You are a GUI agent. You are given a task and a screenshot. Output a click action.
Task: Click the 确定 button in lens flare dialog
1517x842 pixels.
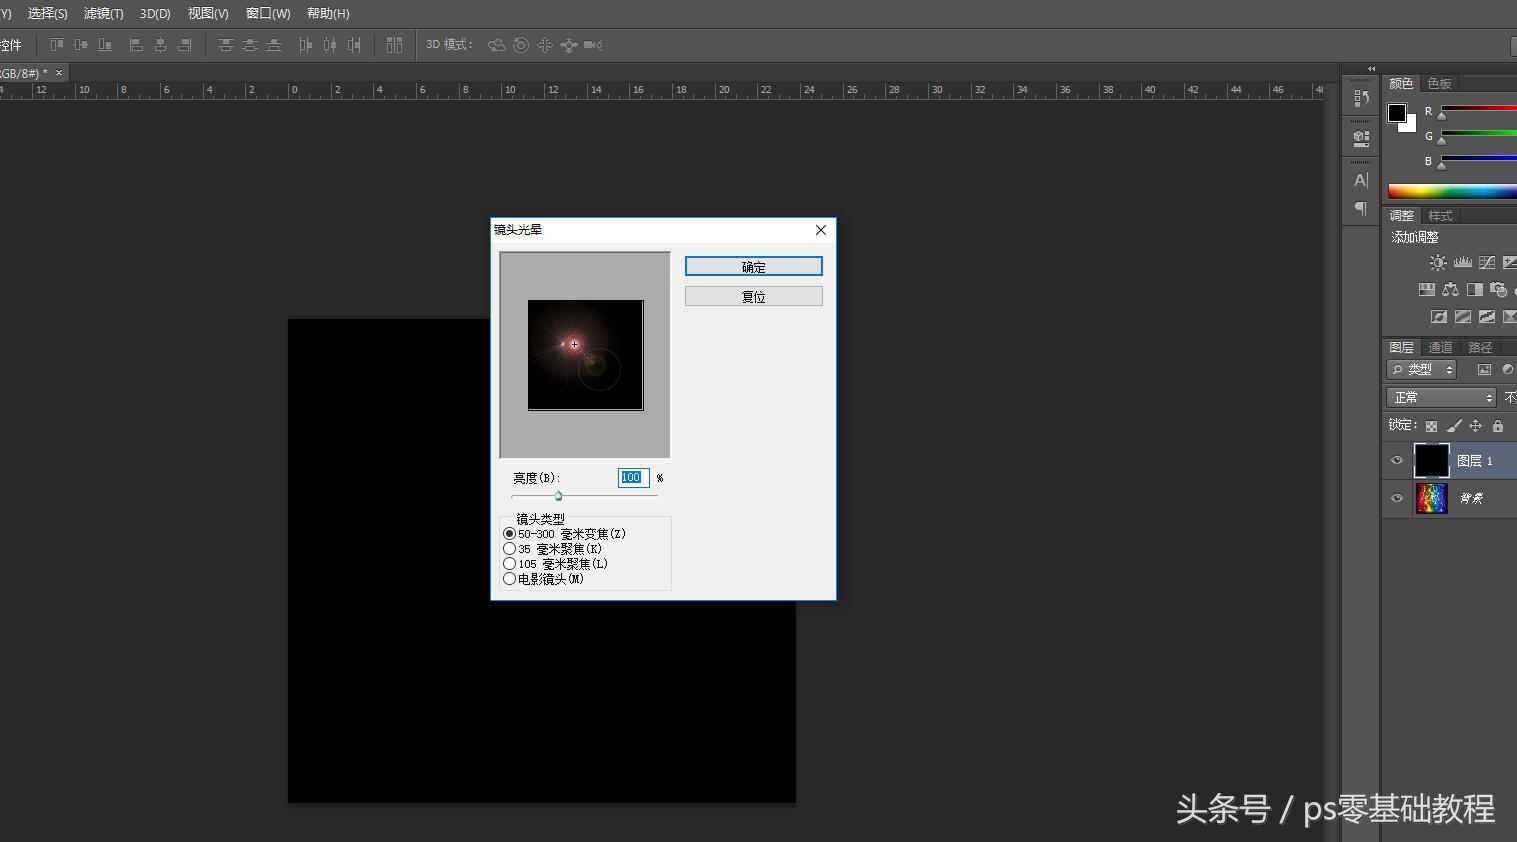753,267
